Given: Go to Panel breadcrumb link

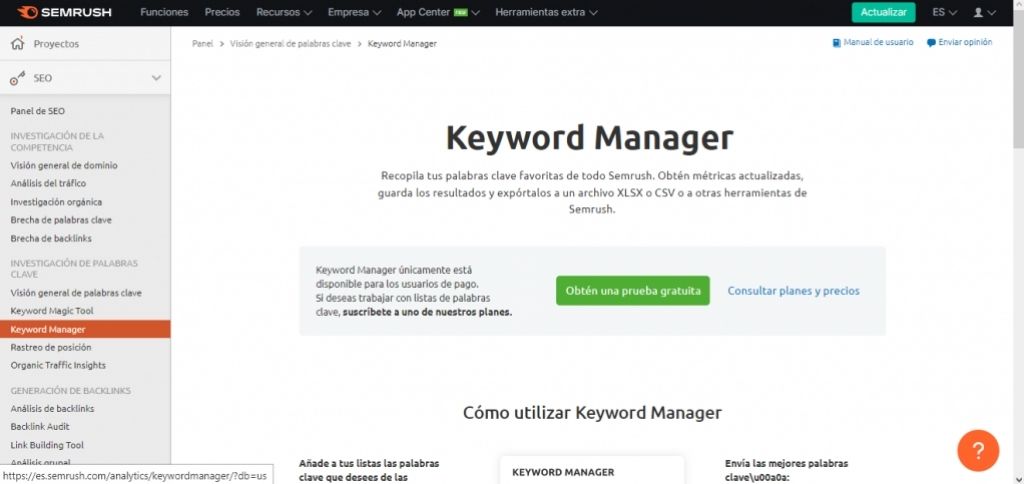Looking at the screenshot, I should click(x=202, y=44).
